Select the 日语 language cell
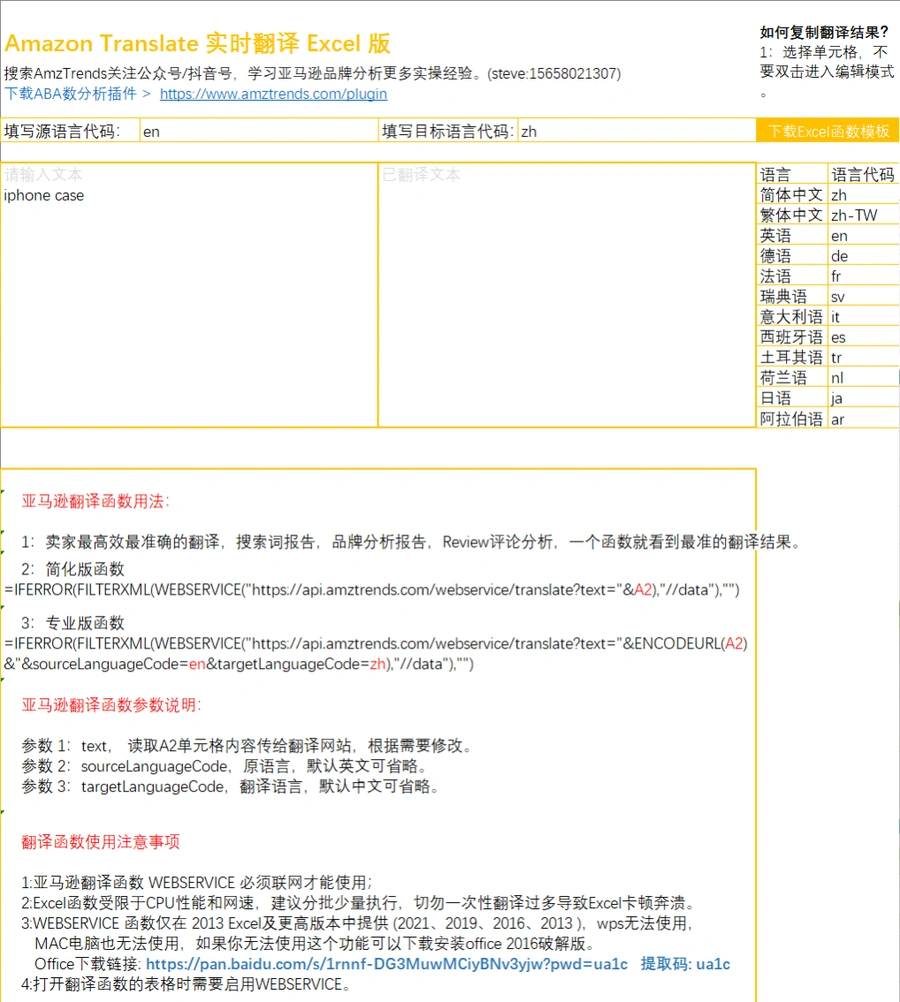The width and height of the screenshot is (900, 1002). tap(793, 398)
